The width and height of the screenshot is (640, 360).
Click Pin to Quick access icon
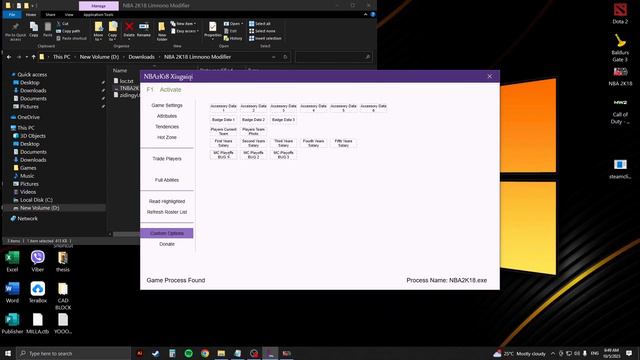click(x=16, y=31)
